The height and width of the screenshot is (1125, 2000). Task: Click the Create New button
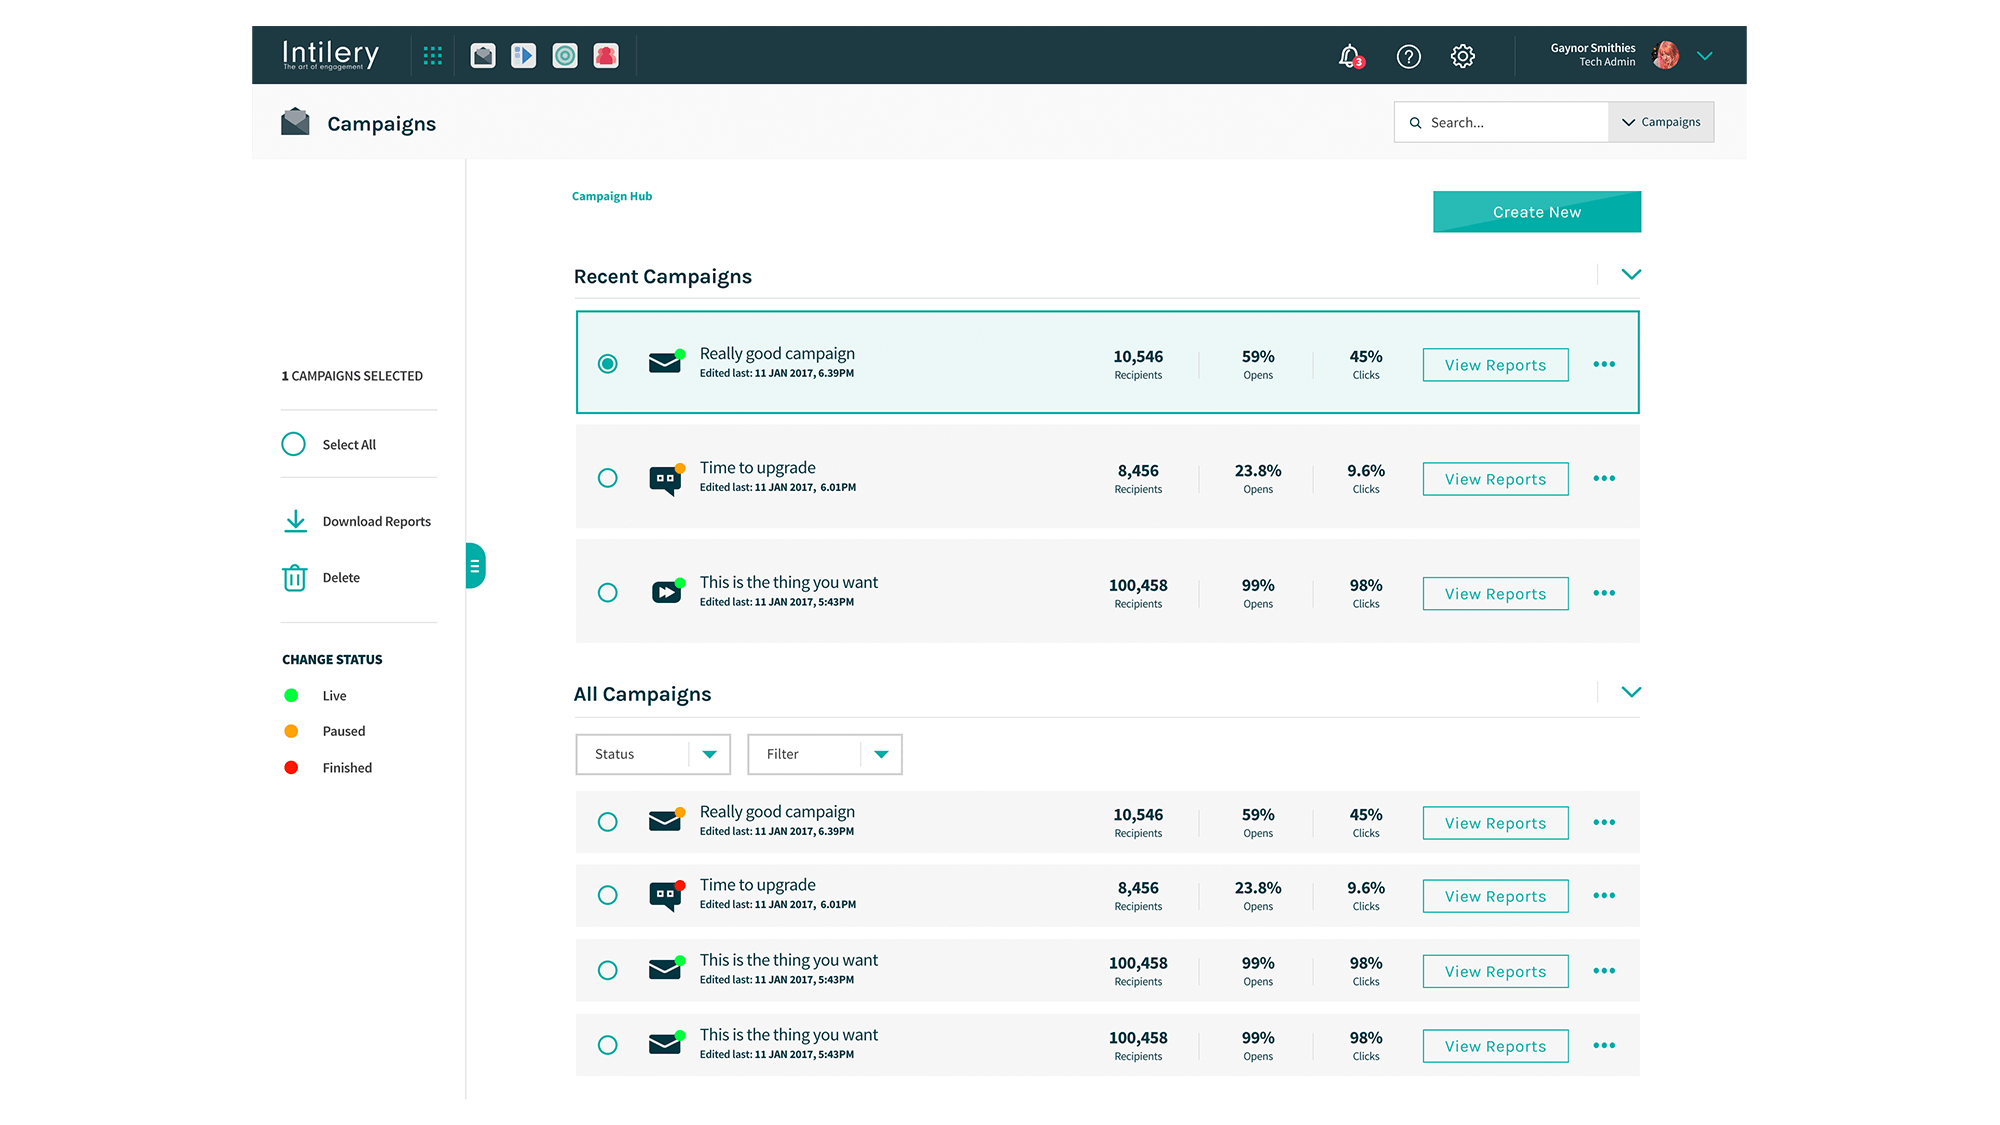tap(1536, 212)
